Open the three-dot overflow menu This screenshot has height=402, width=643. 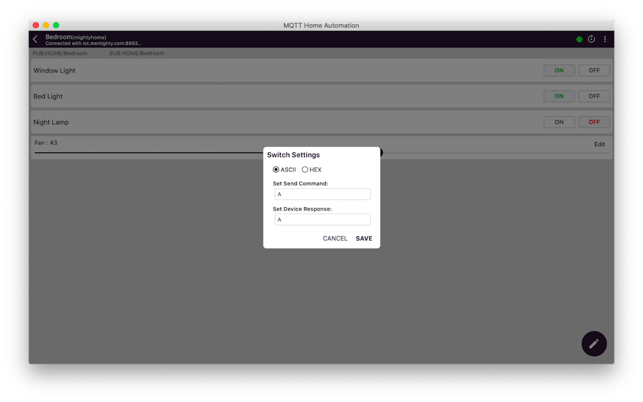click(605, 40)
